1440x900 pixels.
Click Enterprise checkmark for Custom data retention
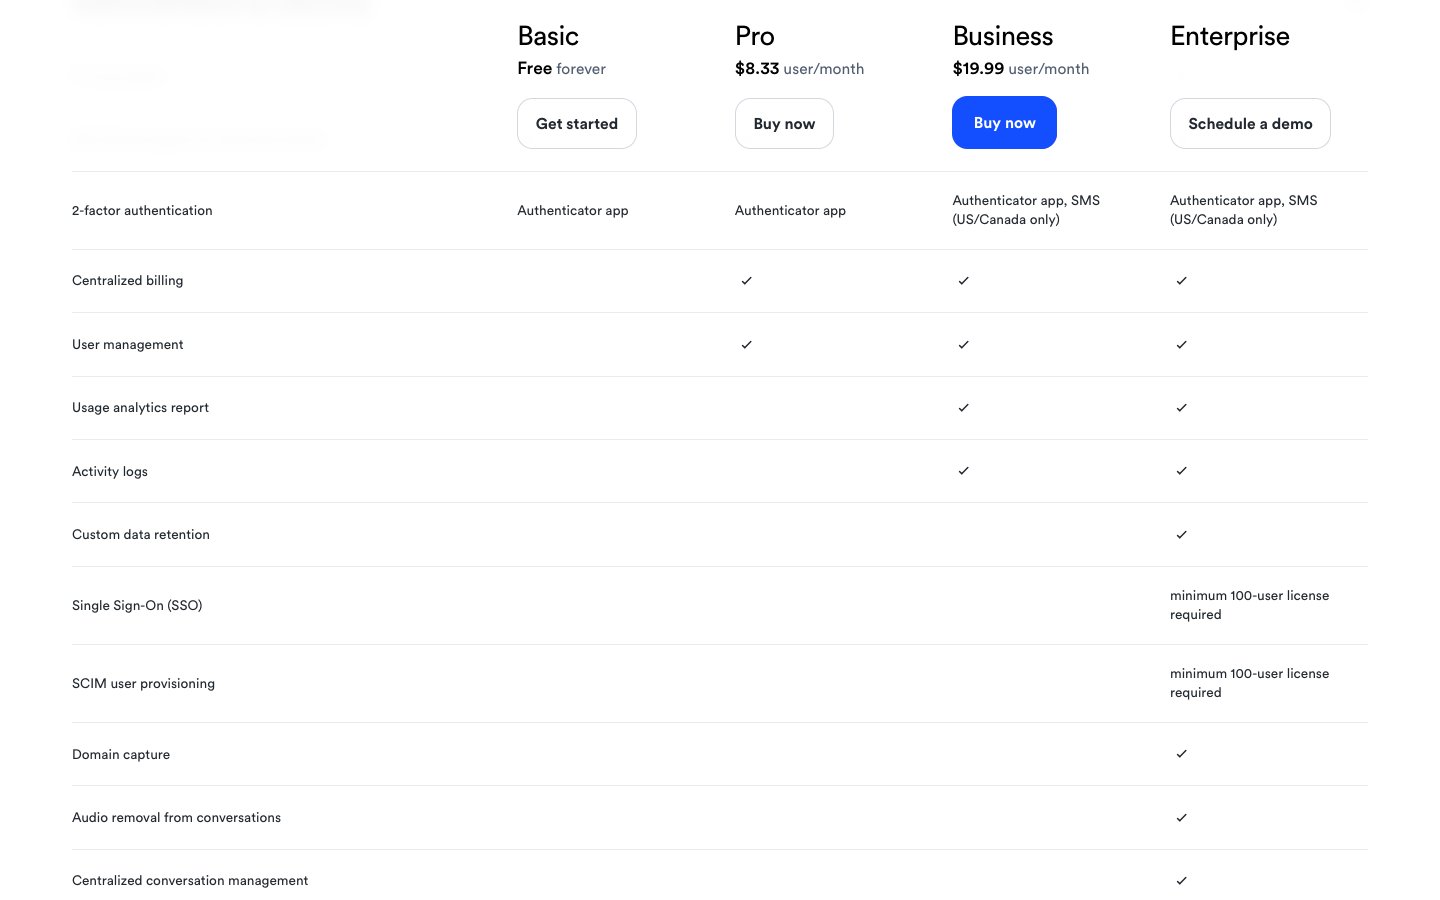1181,535
